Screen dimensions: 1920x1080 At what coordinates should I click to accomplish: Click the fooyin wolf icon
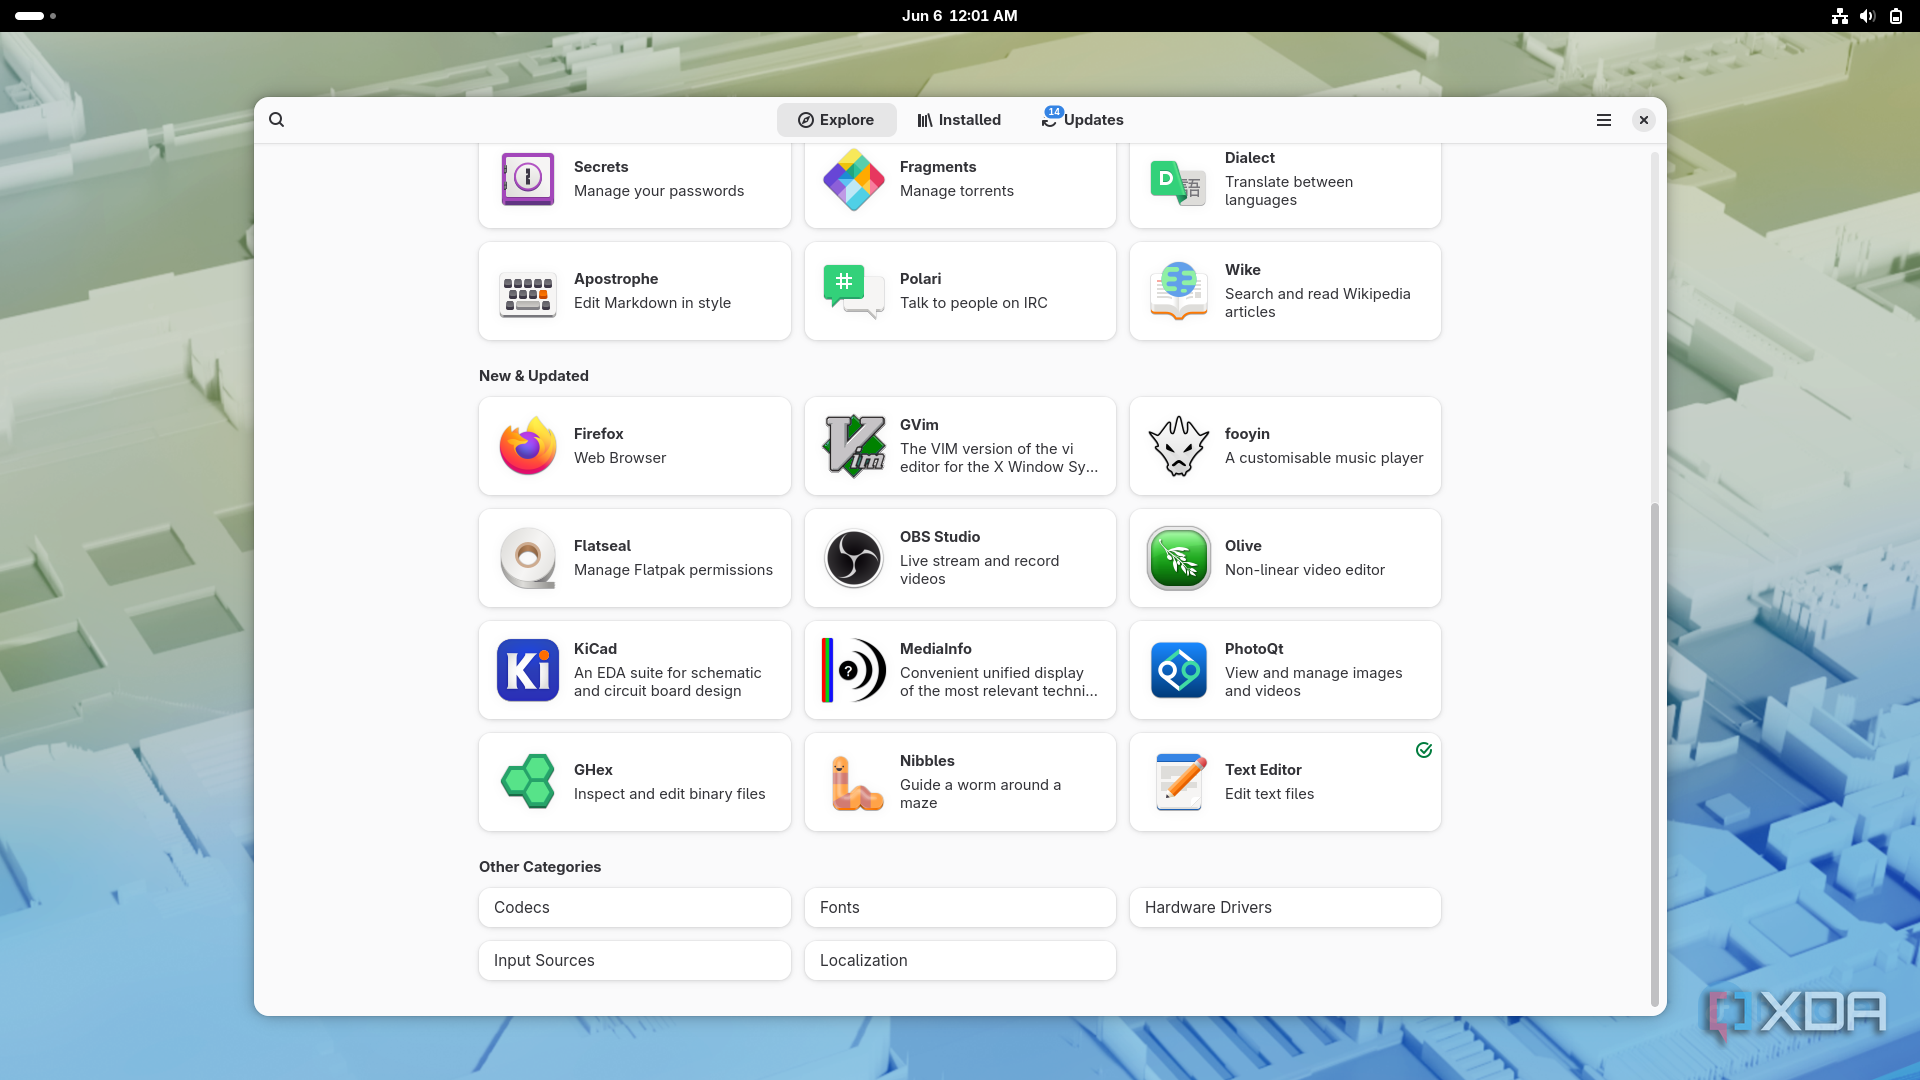(1179, 446)
